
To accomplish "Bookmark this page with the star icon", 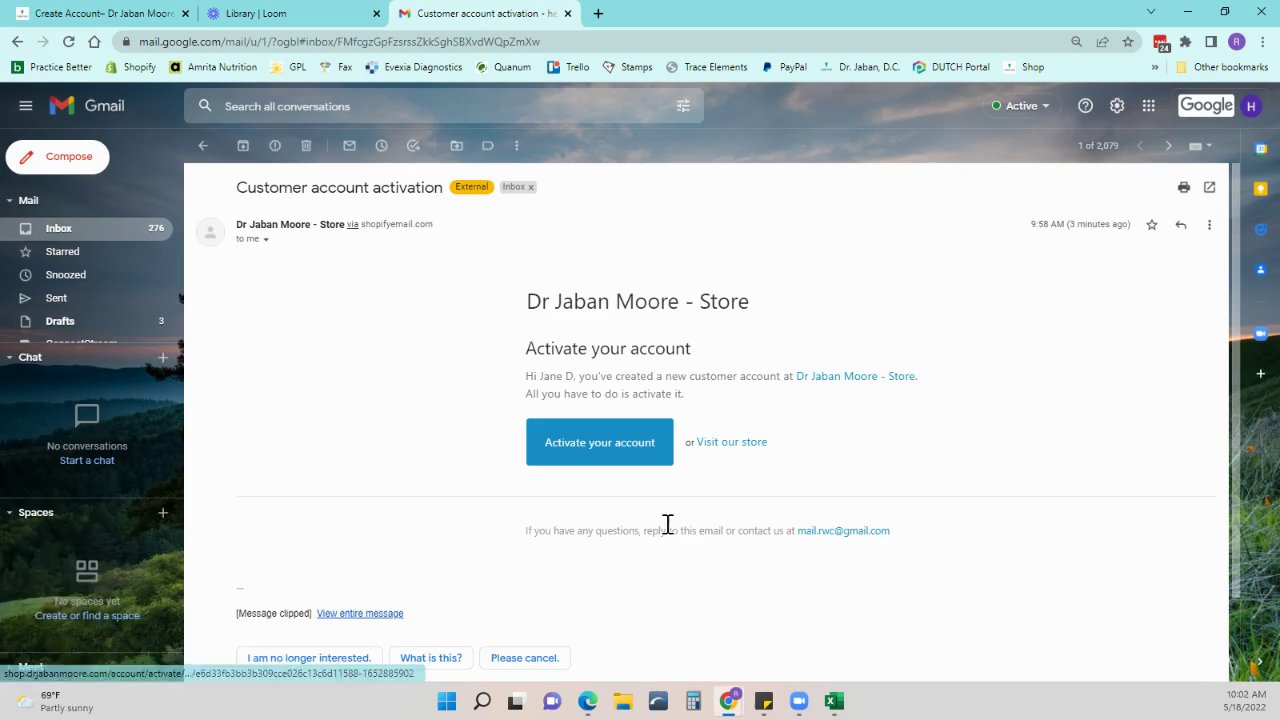I will point(1128,41).
